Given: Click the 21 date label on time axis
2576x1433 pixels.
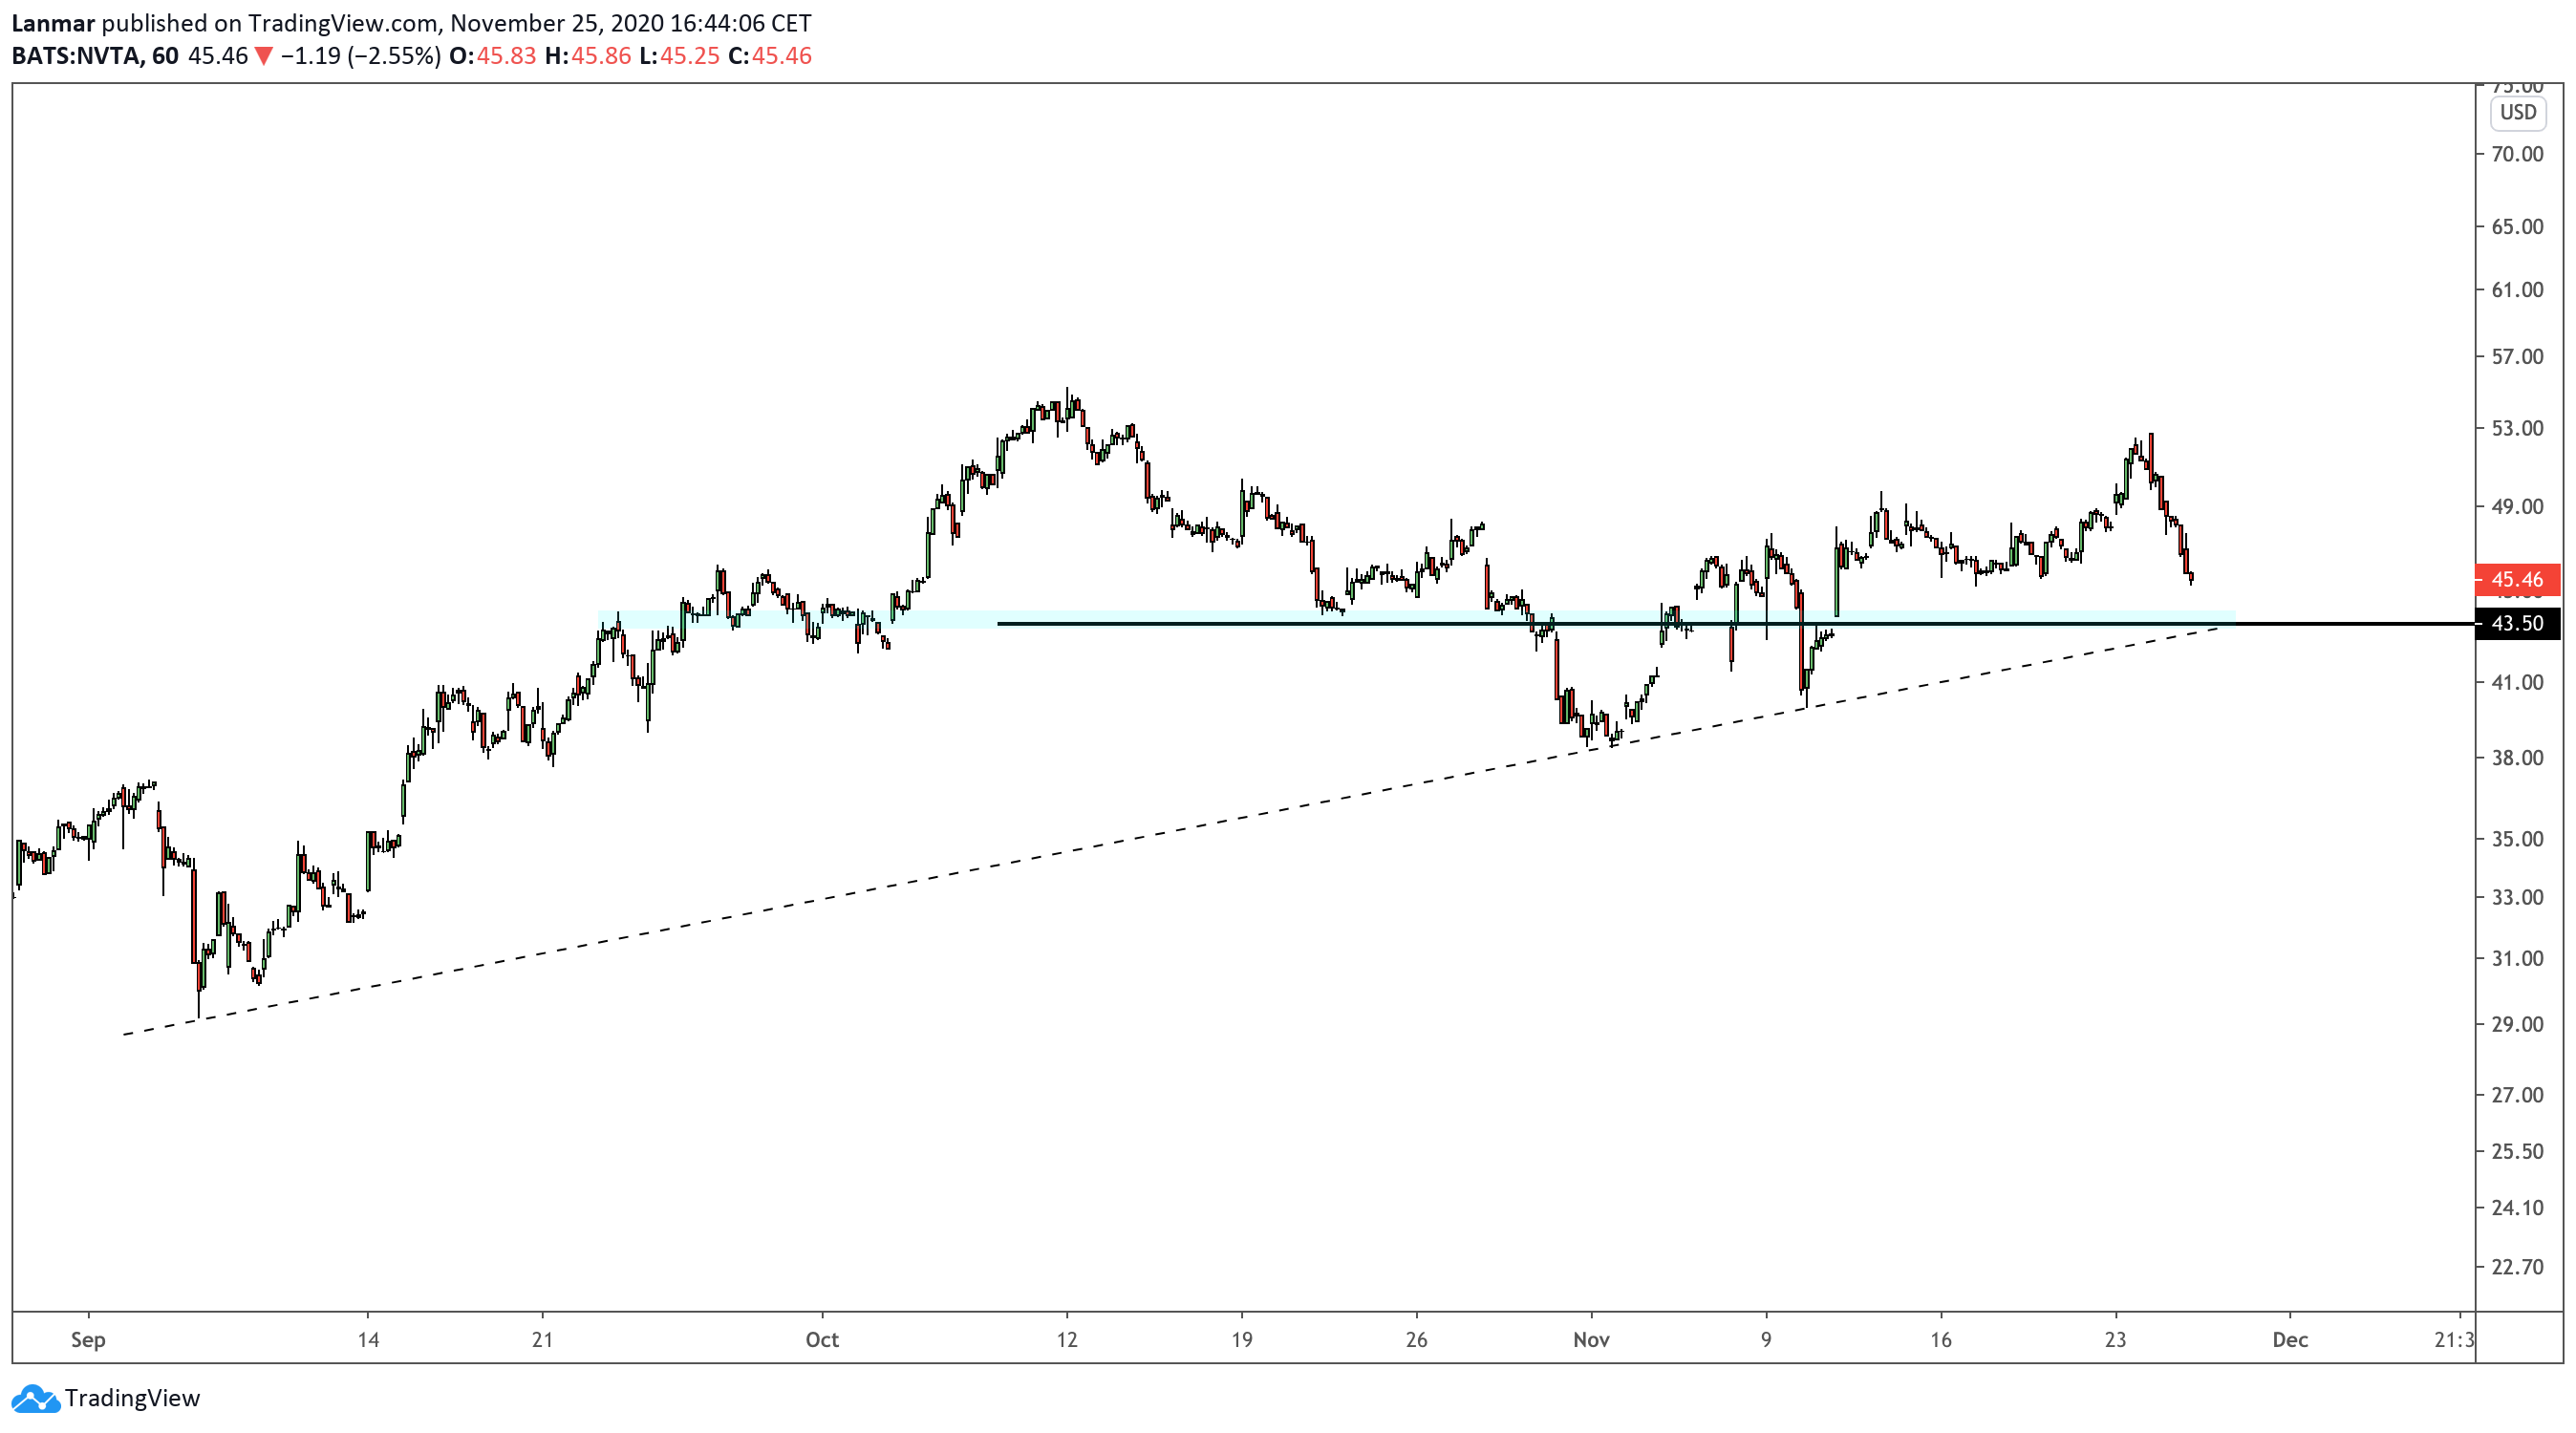Looking at the screenshot, I should [x=542, y=1339].
